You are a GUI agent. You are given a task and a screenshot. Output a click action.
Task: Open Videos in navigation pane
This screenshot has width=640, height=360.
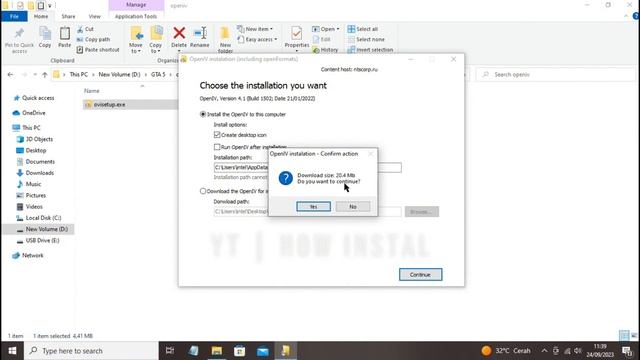click(34, 207)
